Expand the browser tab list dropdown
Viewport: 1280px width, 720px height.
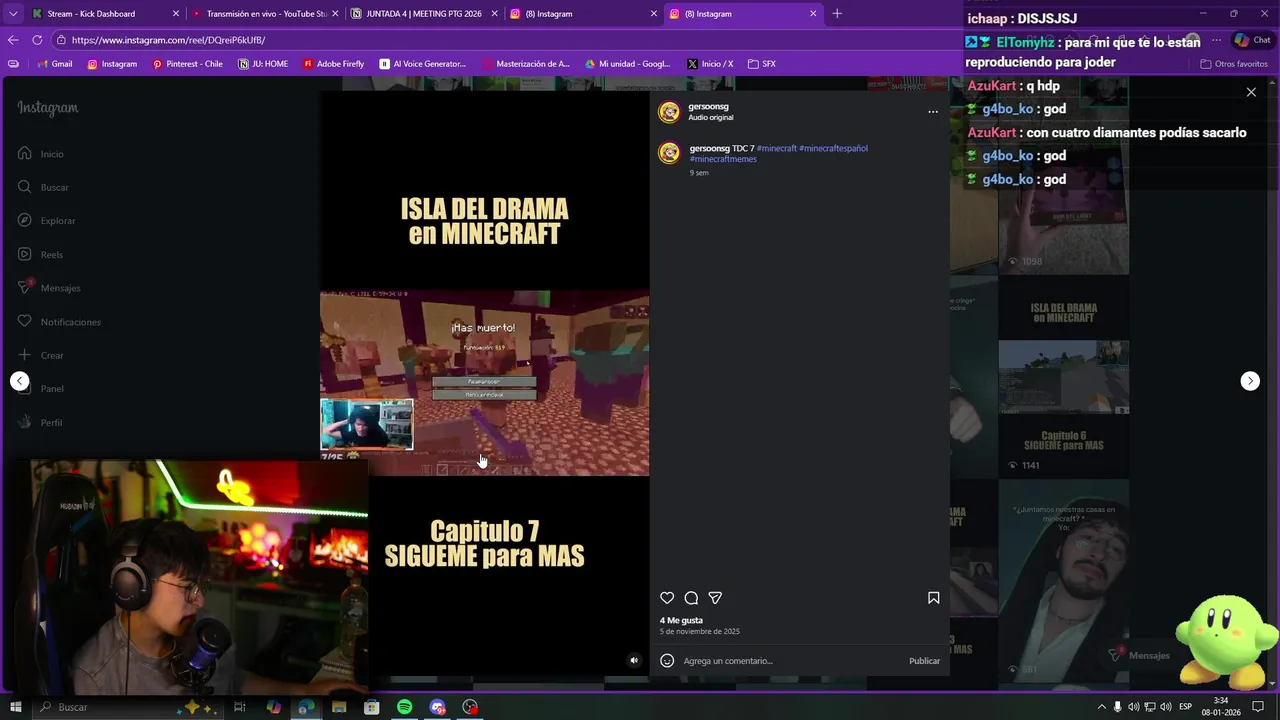point(13,14)
